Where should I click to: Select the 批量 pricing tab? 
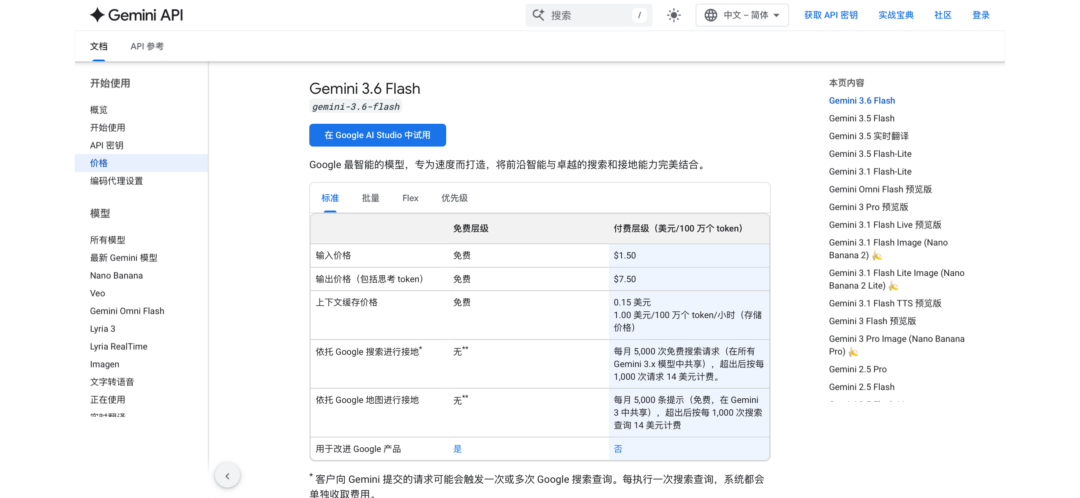(x=371, y=198)
